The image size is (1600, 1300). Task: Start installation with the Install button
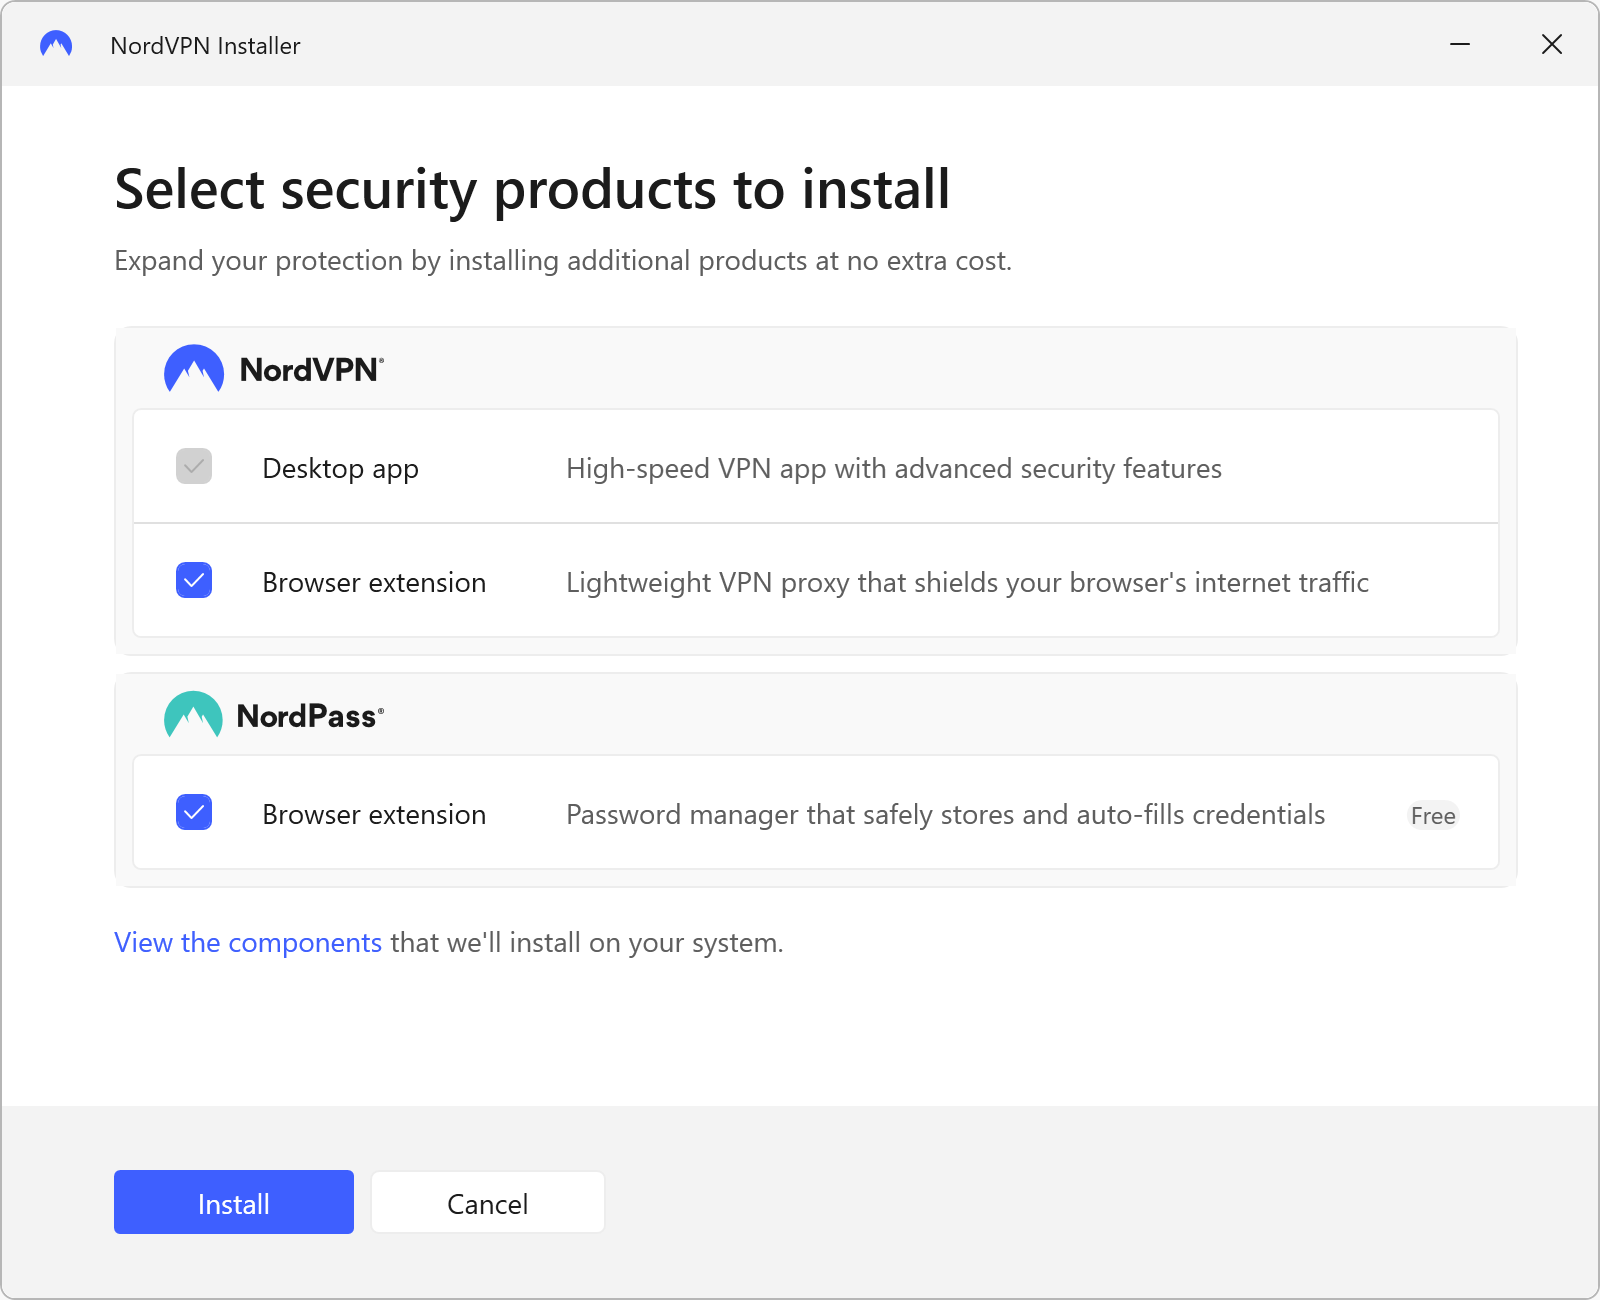234,1202
